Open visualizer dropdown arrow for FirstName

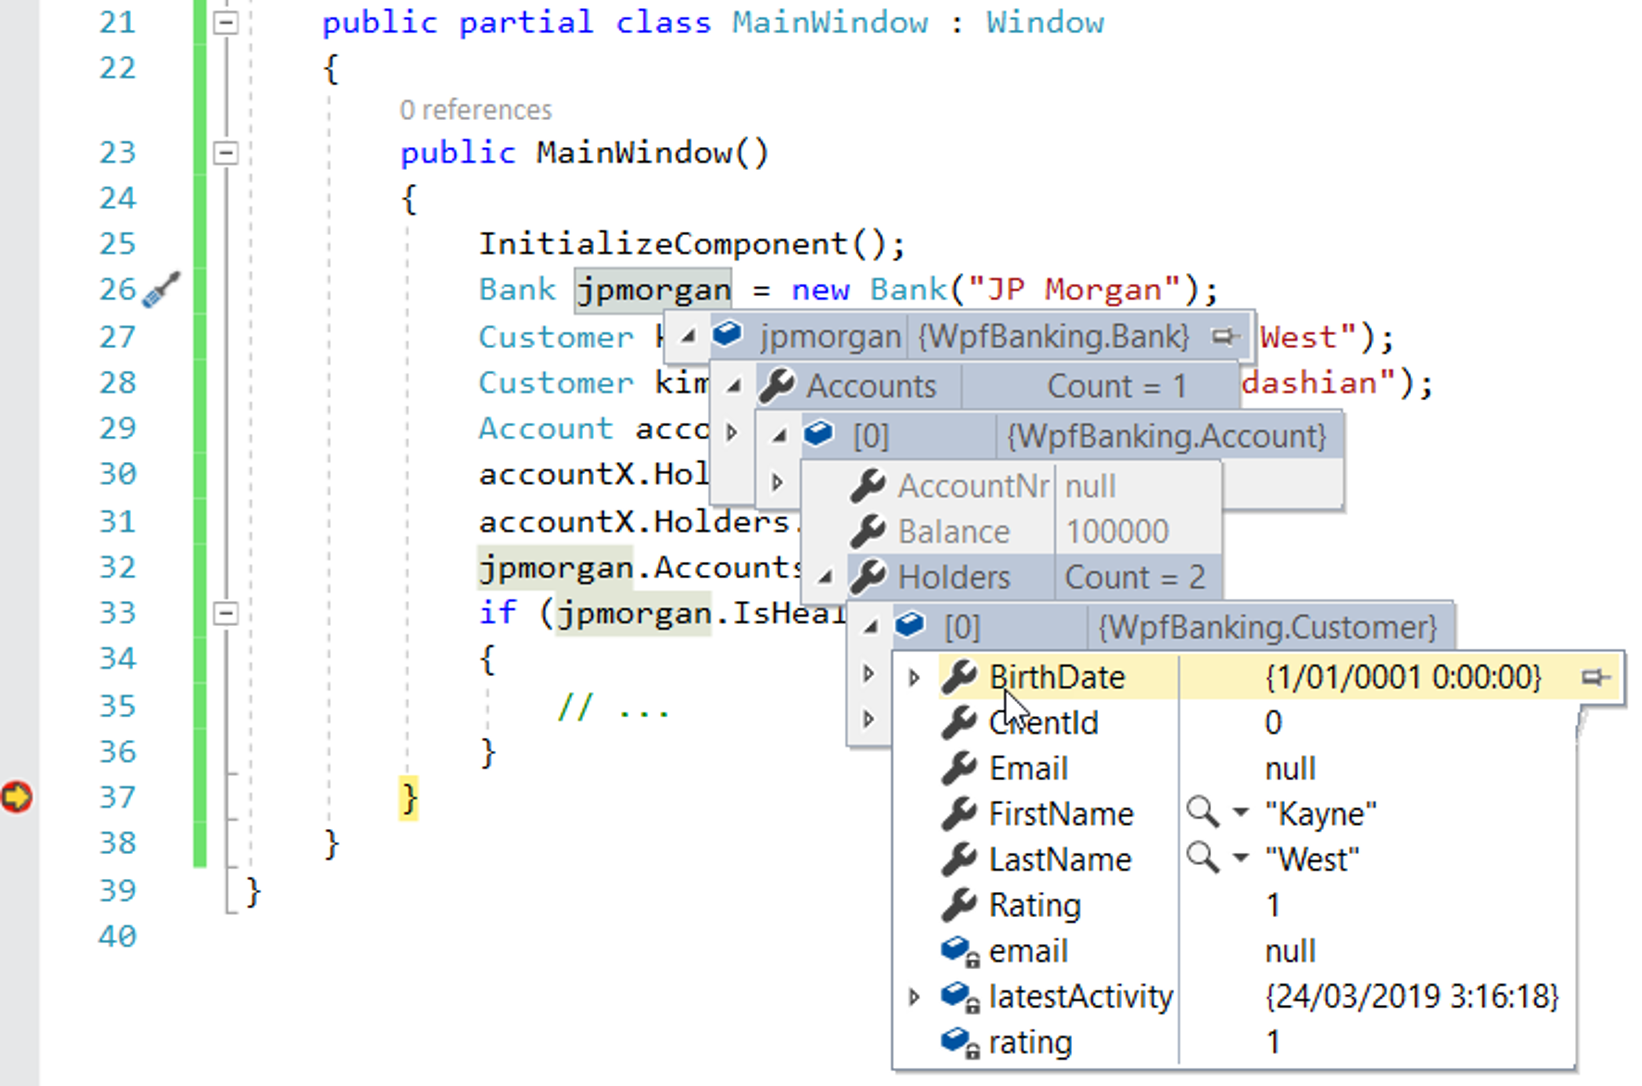click(x=1241, y=813)
